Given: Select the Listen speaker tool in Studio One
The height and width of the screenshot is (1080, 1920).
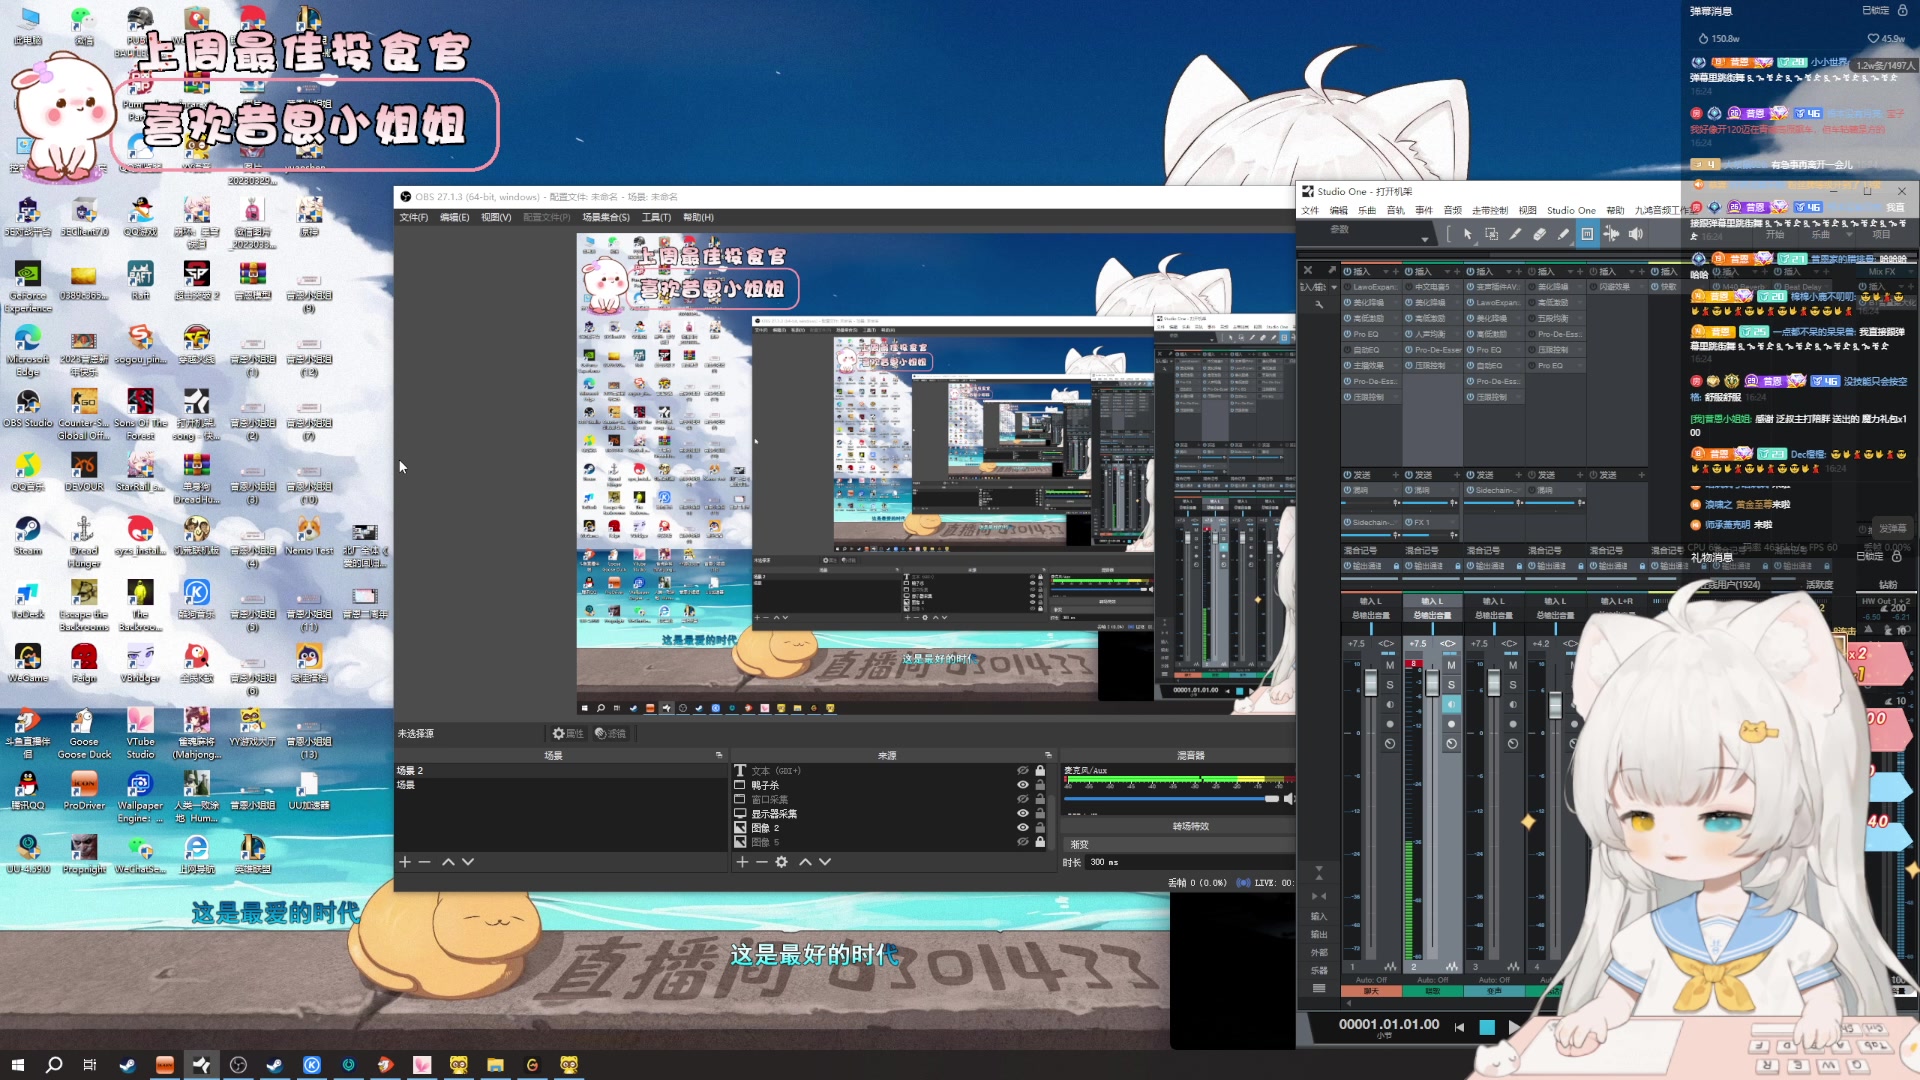Looking at the screenshot, I should coord(1635,234).
